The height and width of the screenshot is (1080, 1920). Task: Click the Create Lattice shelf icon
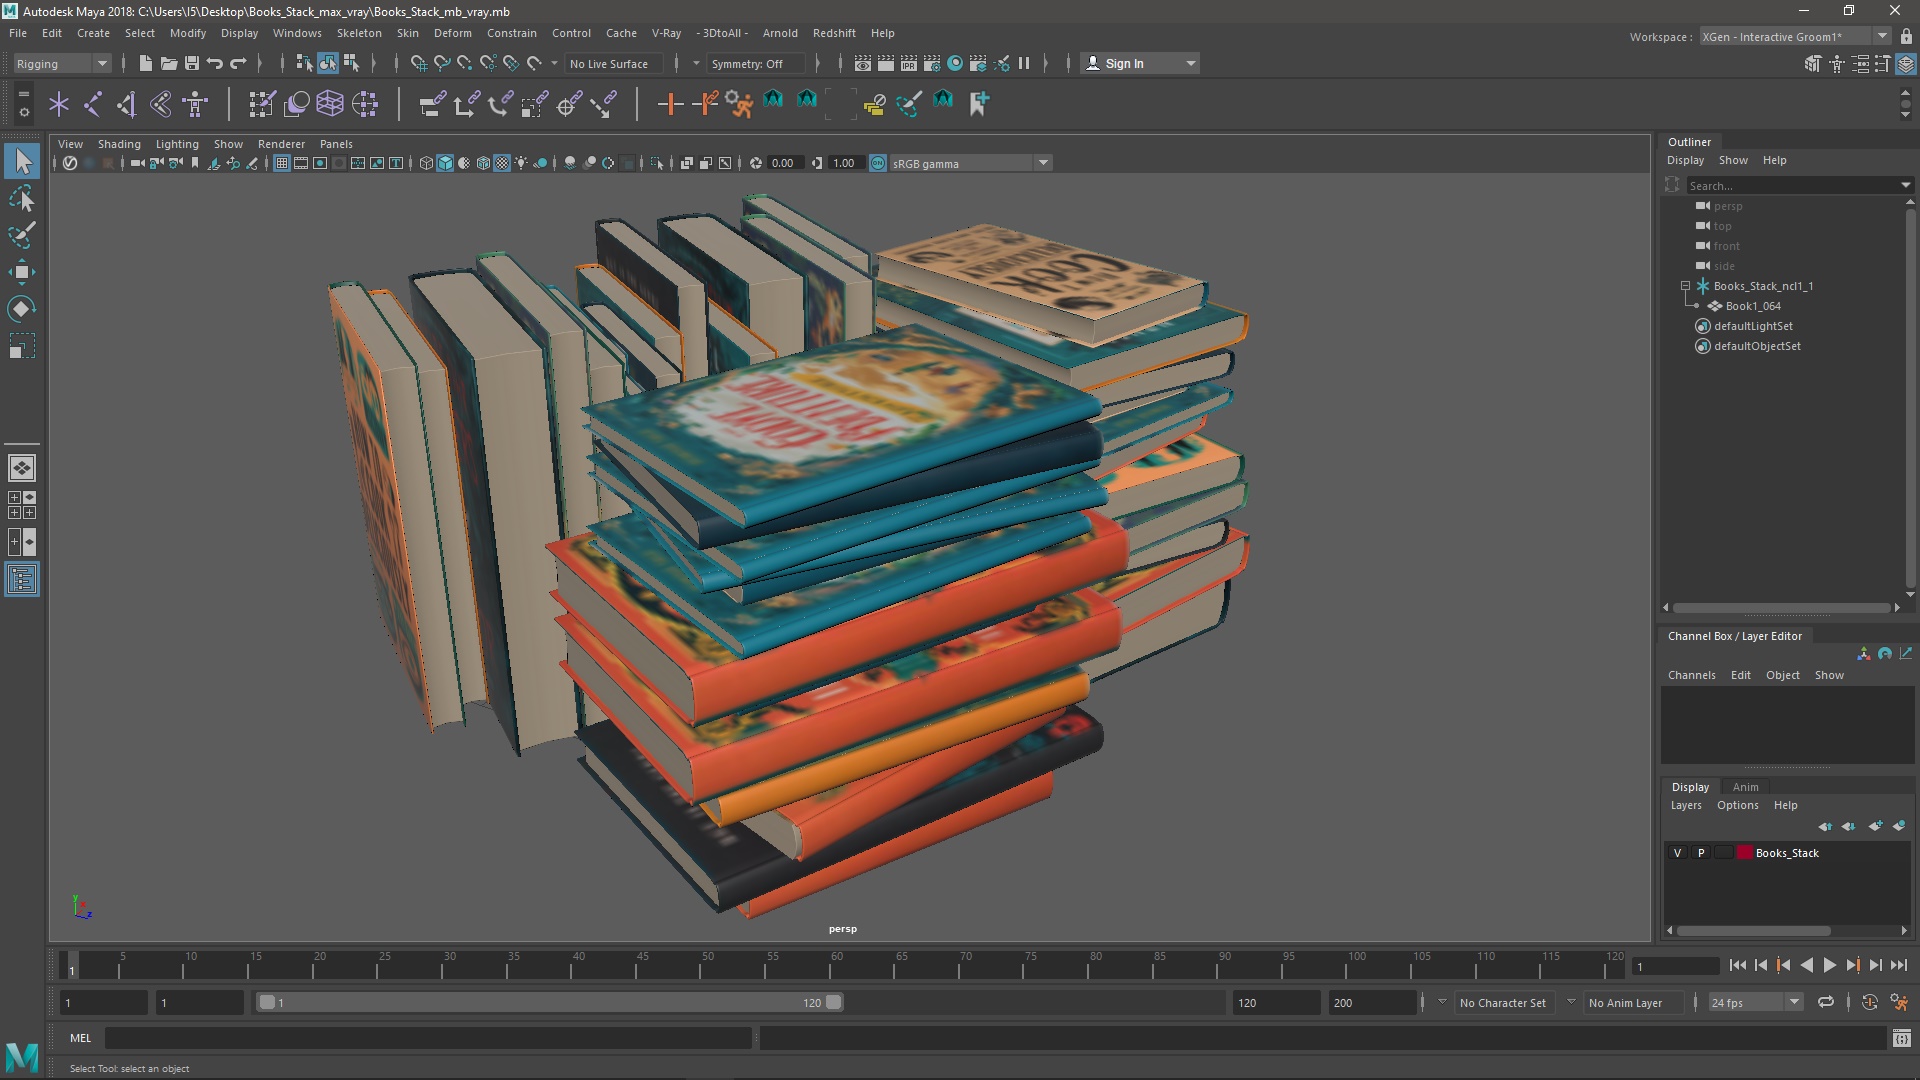pos(330,103)
